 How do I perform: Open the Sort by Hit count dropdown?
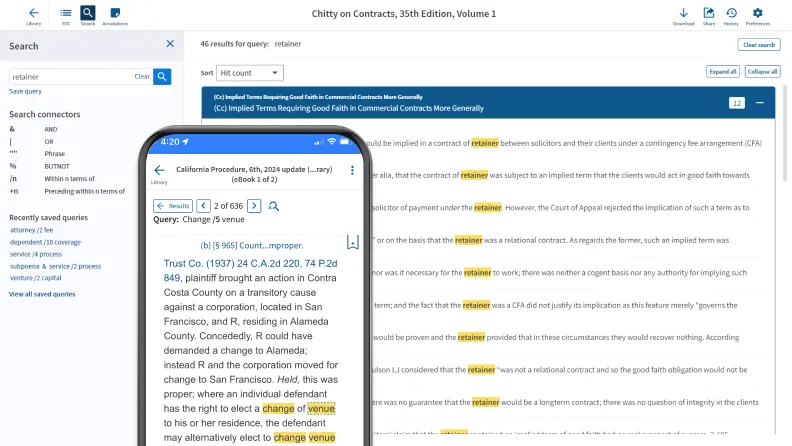click(250, 73)
